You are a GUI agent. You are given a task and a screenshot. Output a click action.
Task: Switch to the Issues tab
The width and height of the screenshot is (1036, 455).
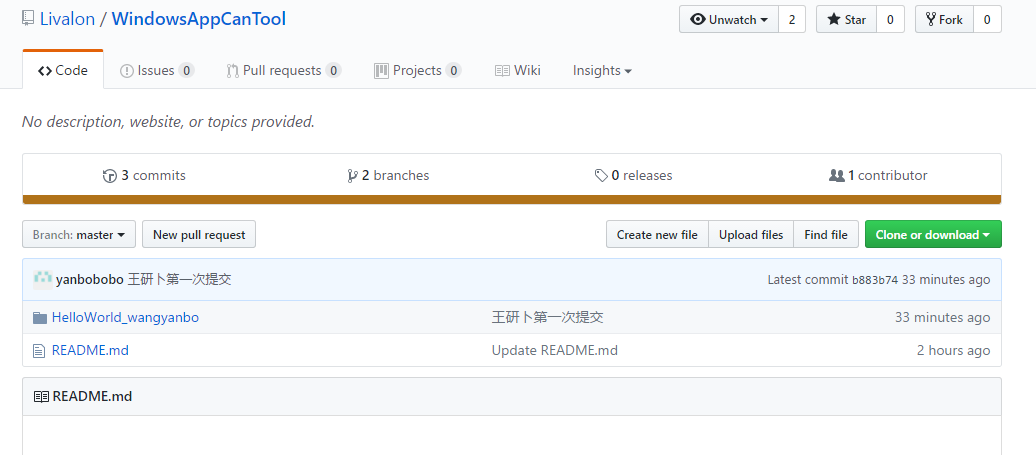coord(157,70)
